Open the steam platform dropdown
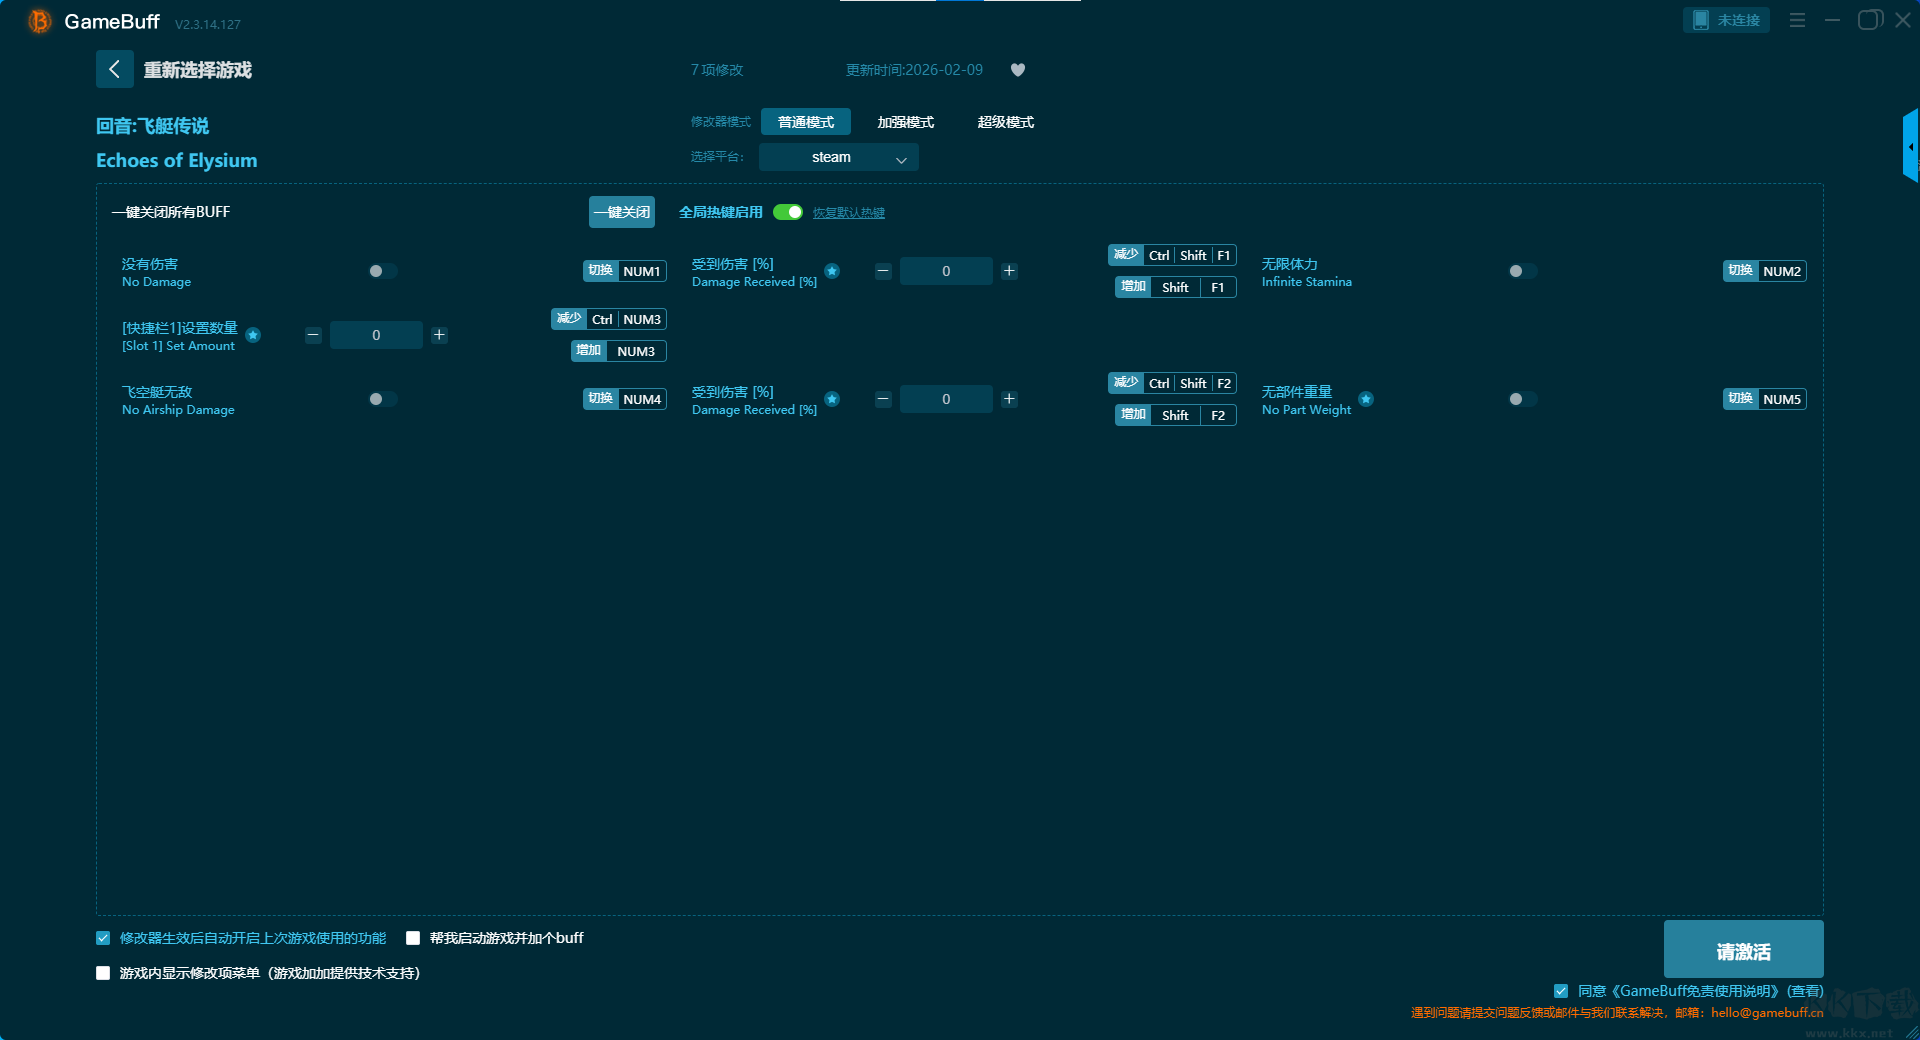Viewport: 1920px width, 1040px height. point(838,158)
